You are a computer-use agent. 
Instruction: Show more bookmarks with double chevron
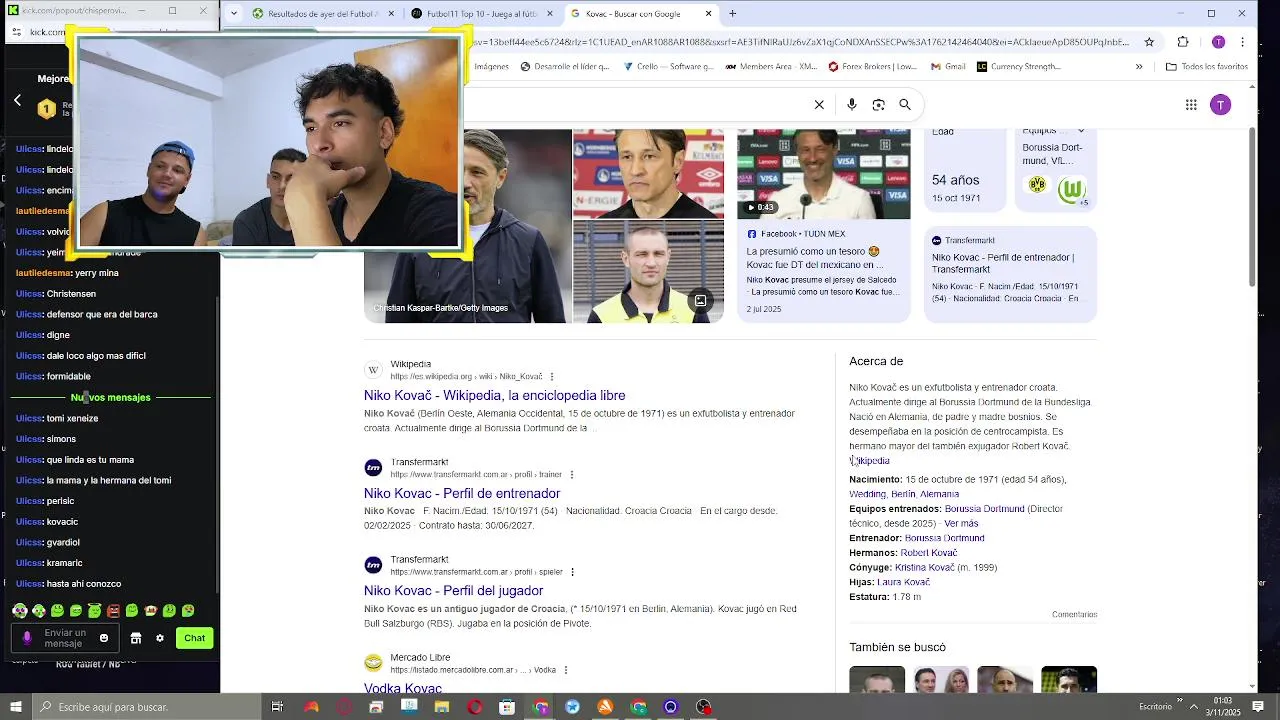[1138, 67]
